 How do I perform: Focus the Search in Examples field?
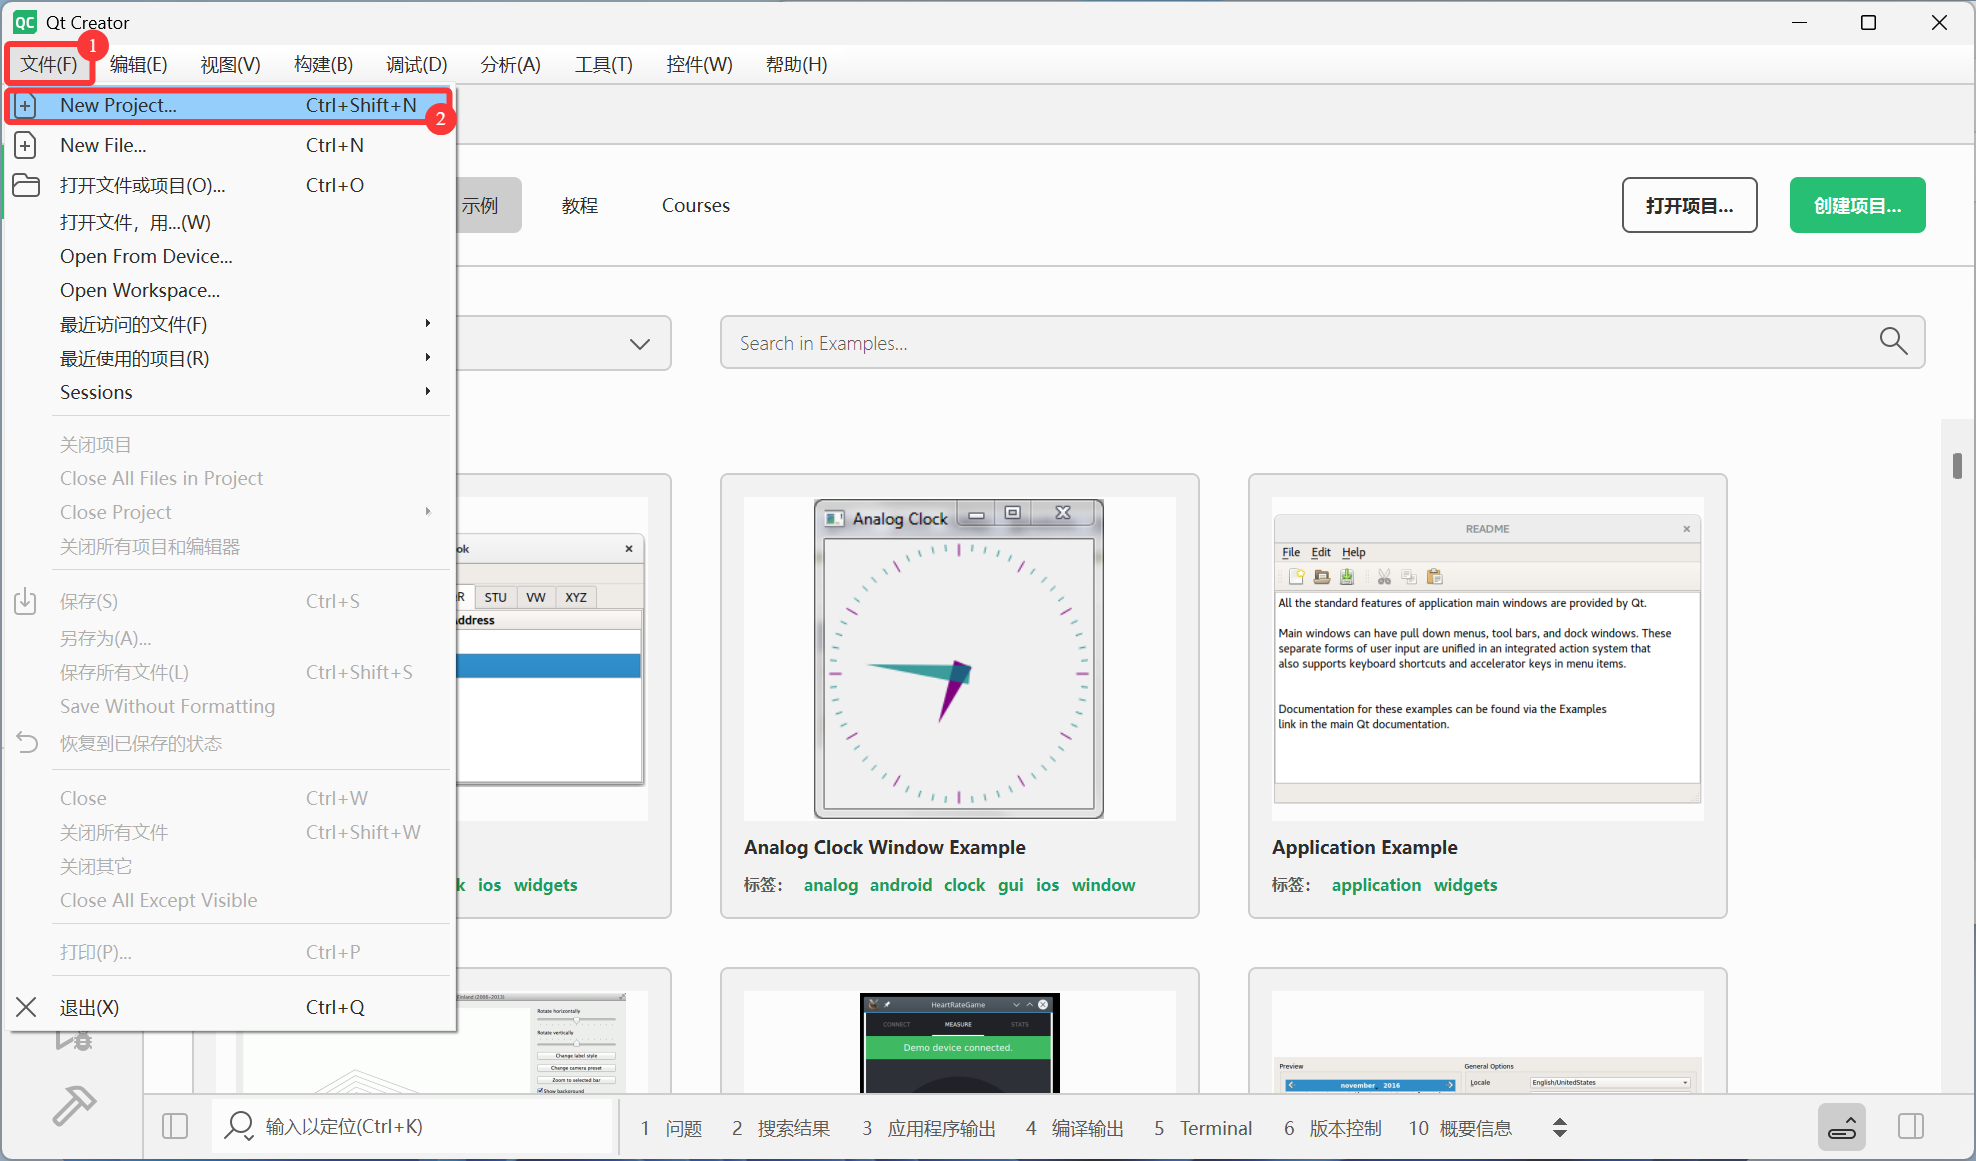(x=1322, y=343)
